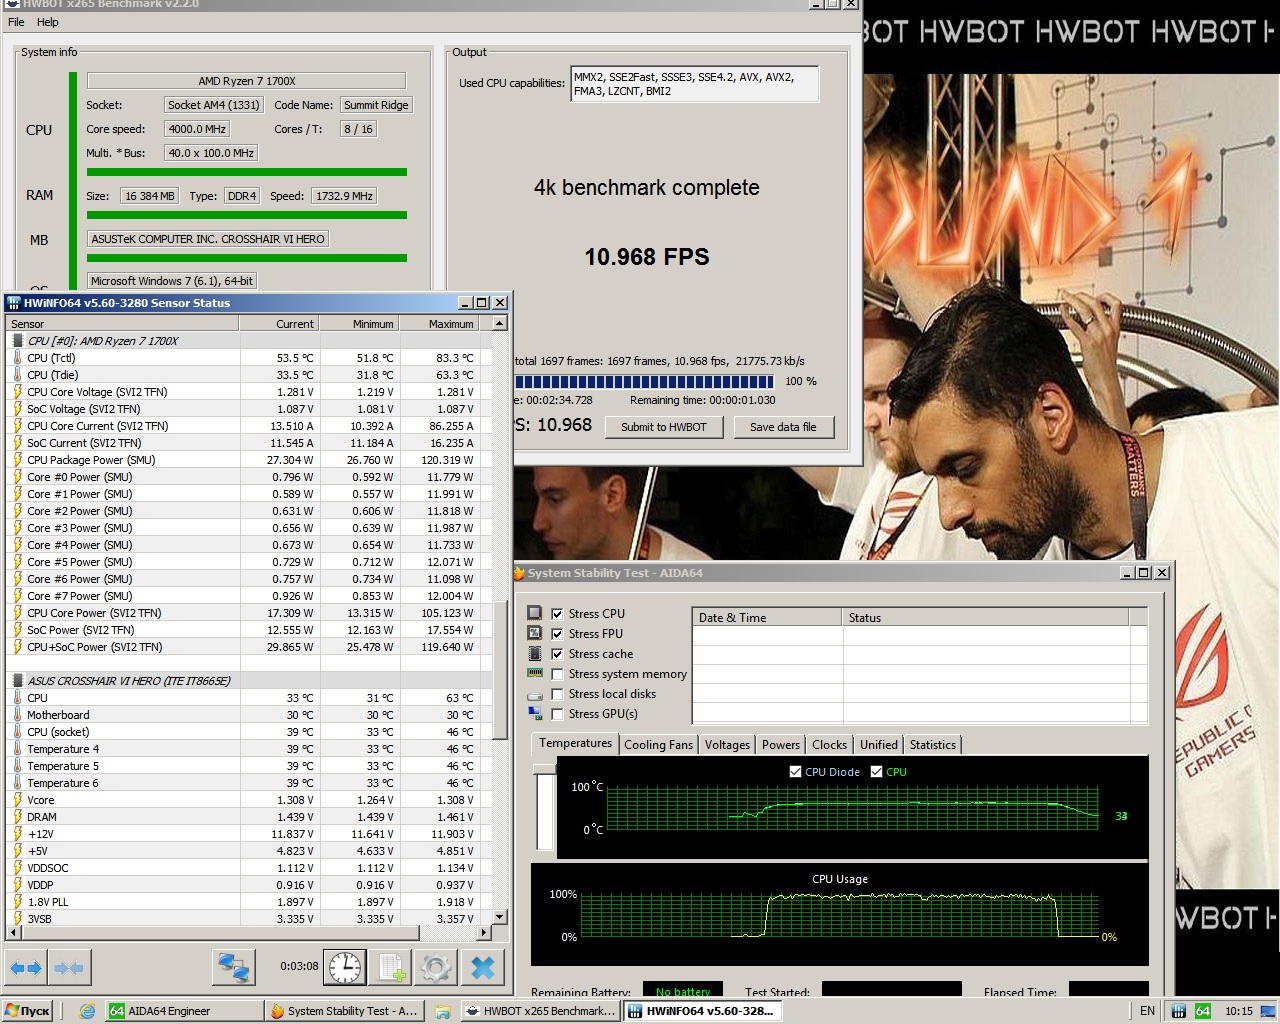Image resolution: width=1280 pixels, height=1024 pixels.
Task: Click the Maximum column header in HWiNFO64
Action: 439,324
